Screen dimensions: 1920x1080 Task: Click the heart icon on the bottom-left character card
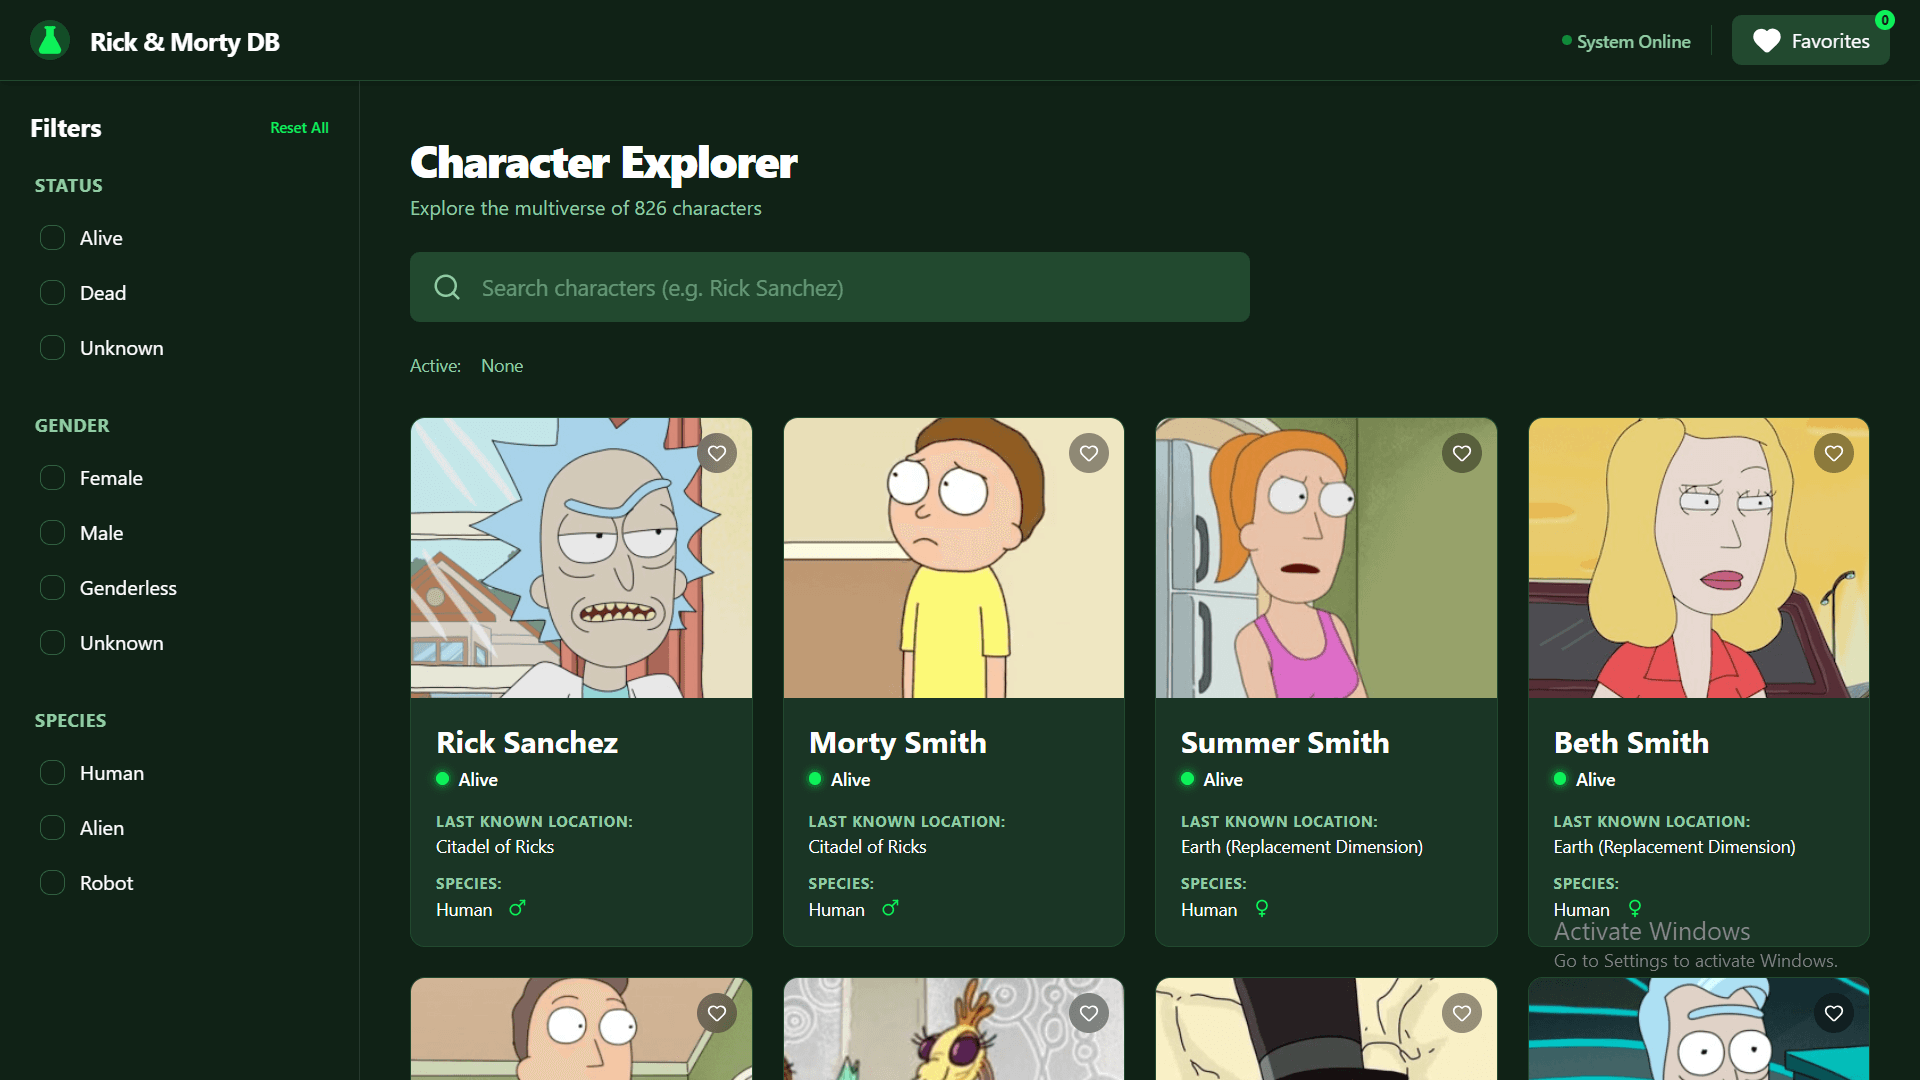coord(717,1013)
